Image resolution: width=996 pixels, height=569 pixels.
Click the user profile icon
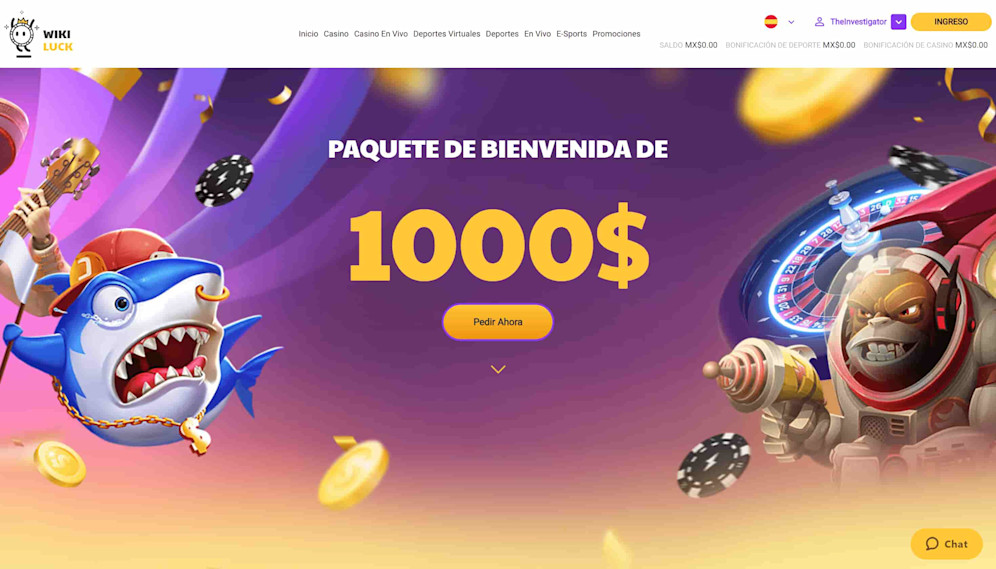tap(819, 22)
